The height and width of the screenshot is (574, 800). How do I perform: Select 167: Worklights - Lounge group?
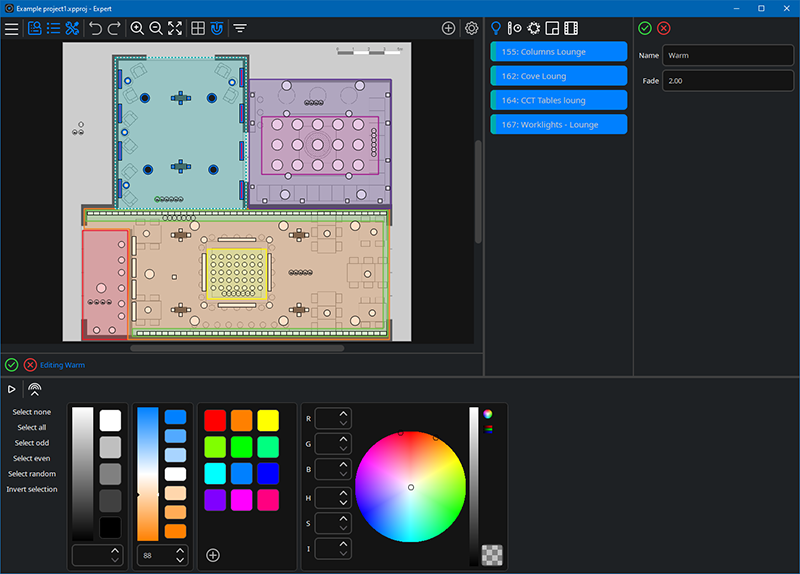coord(559,124)
